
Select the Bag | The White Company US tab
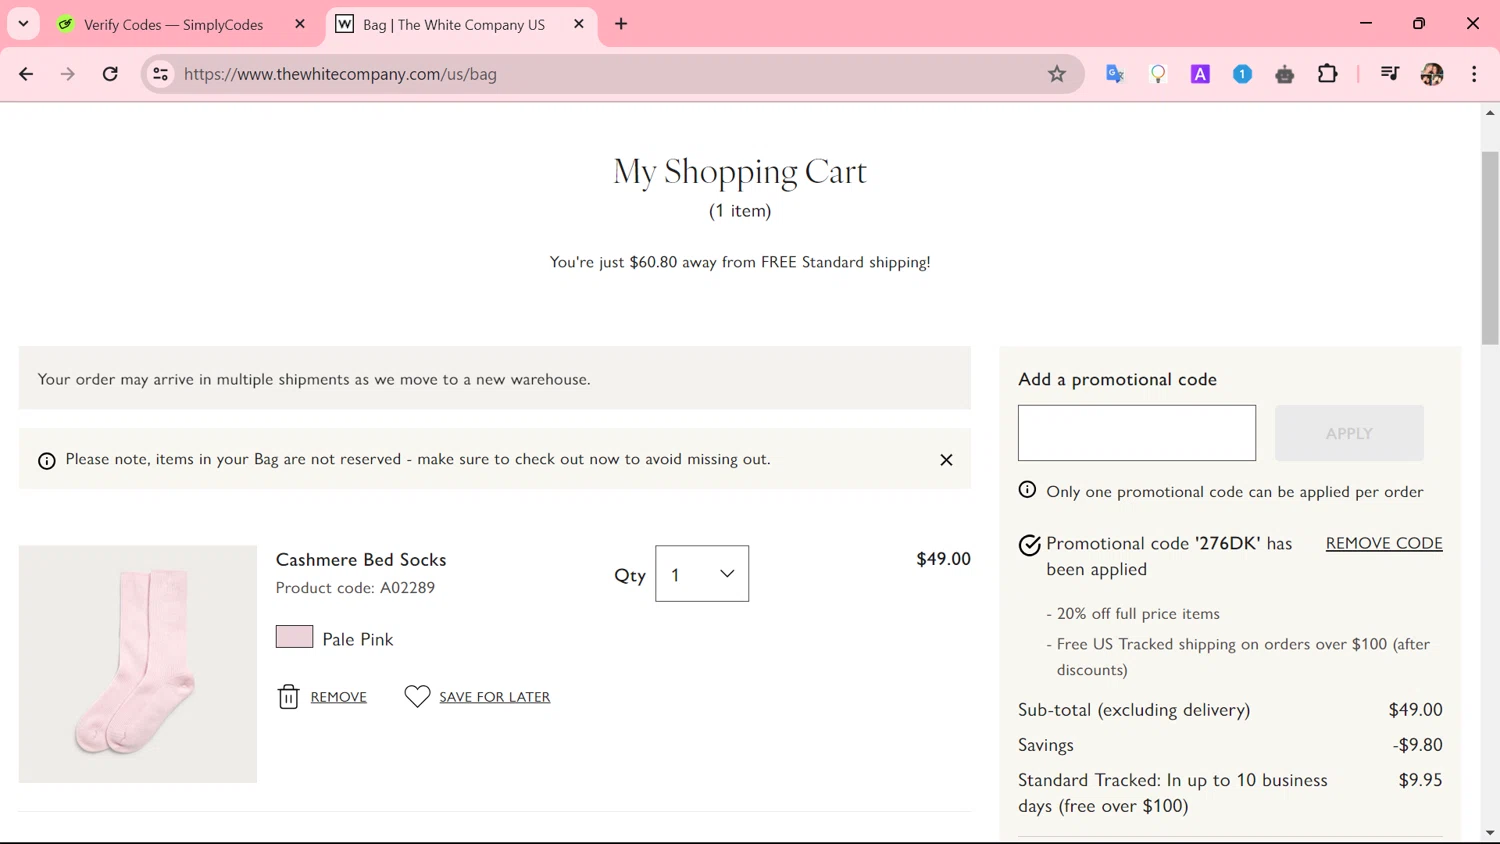tap(454, 25)
